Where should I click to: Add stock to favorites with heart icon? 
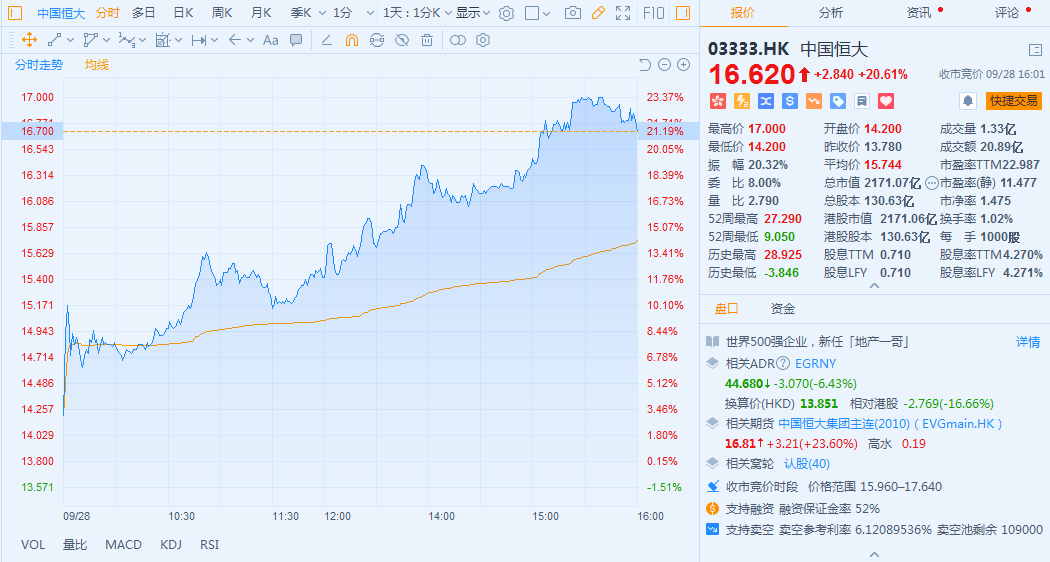click(x=885, y=101)
